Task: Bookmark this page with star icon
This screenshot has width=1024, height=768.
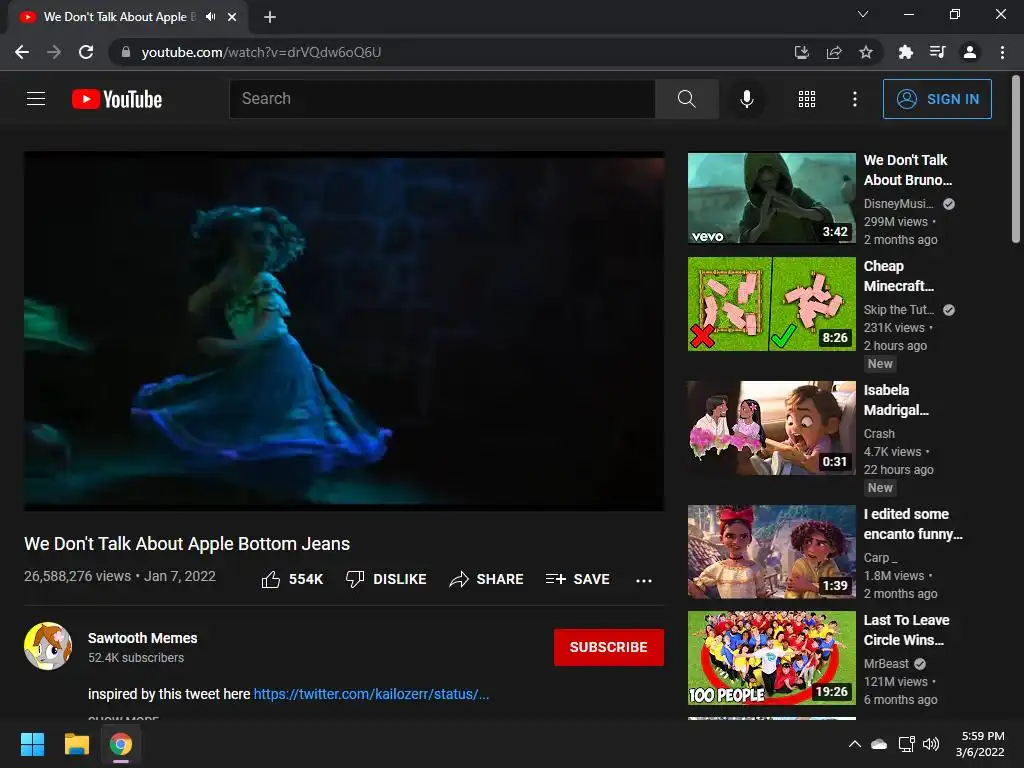Action: (x=865, y=52)
